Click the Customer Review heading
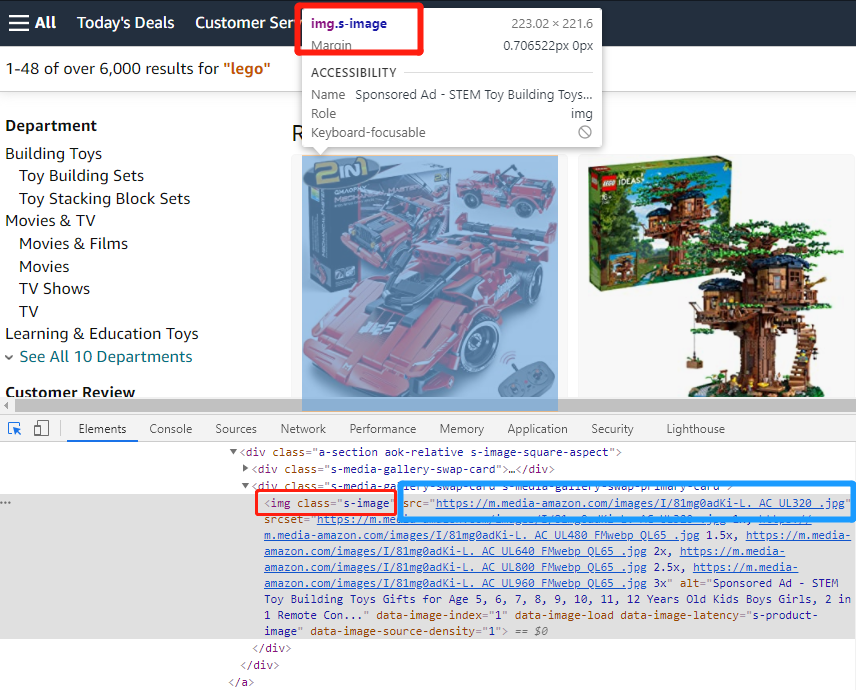The width and height of the screenshot is (856, 690). click(x=70, y=392)
